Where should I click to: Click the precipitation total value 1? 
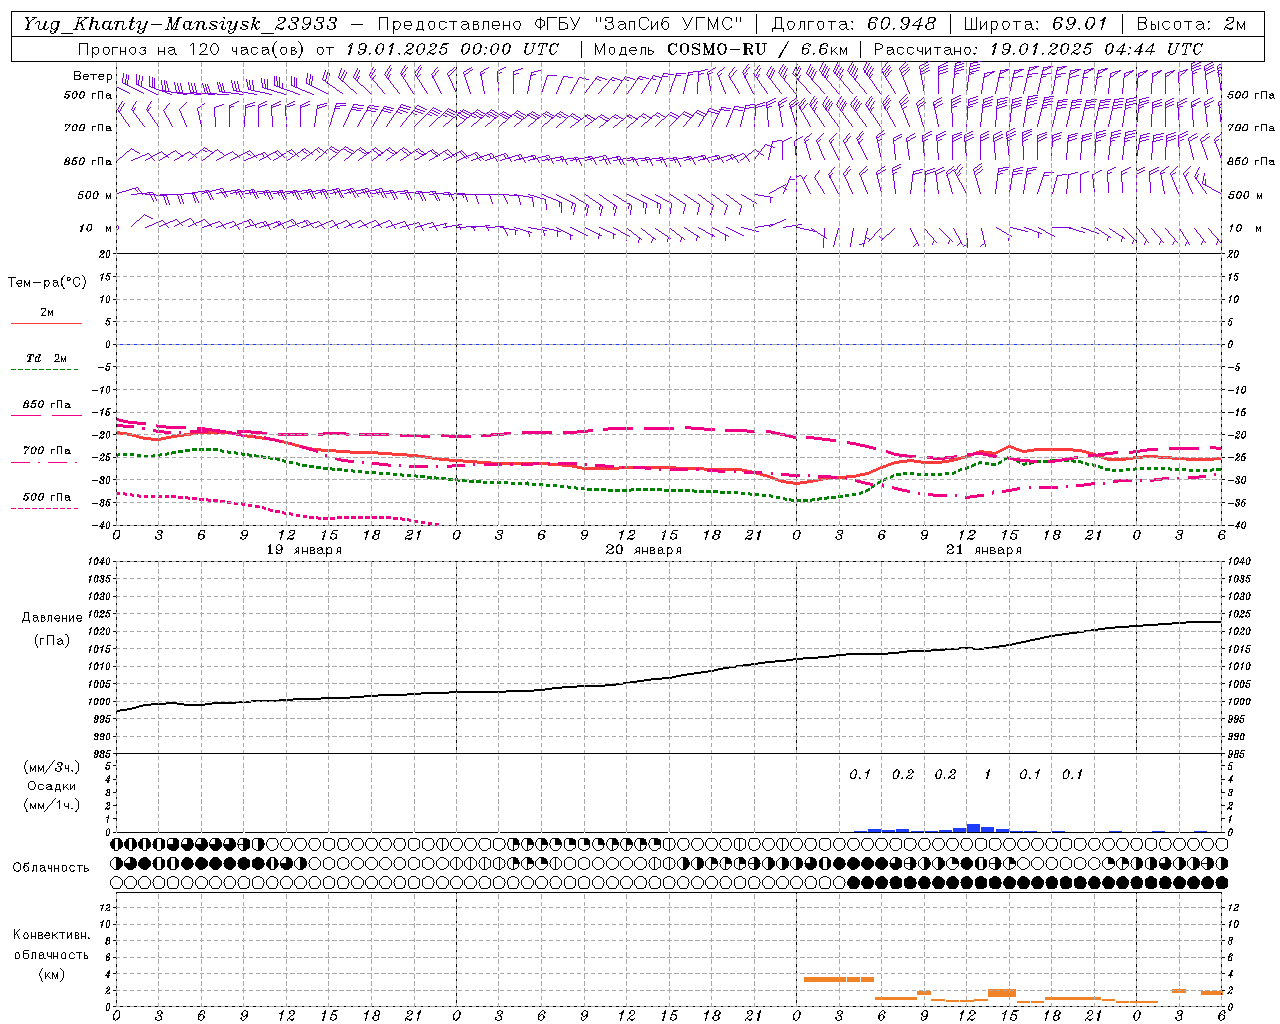(x=988, y=775)
